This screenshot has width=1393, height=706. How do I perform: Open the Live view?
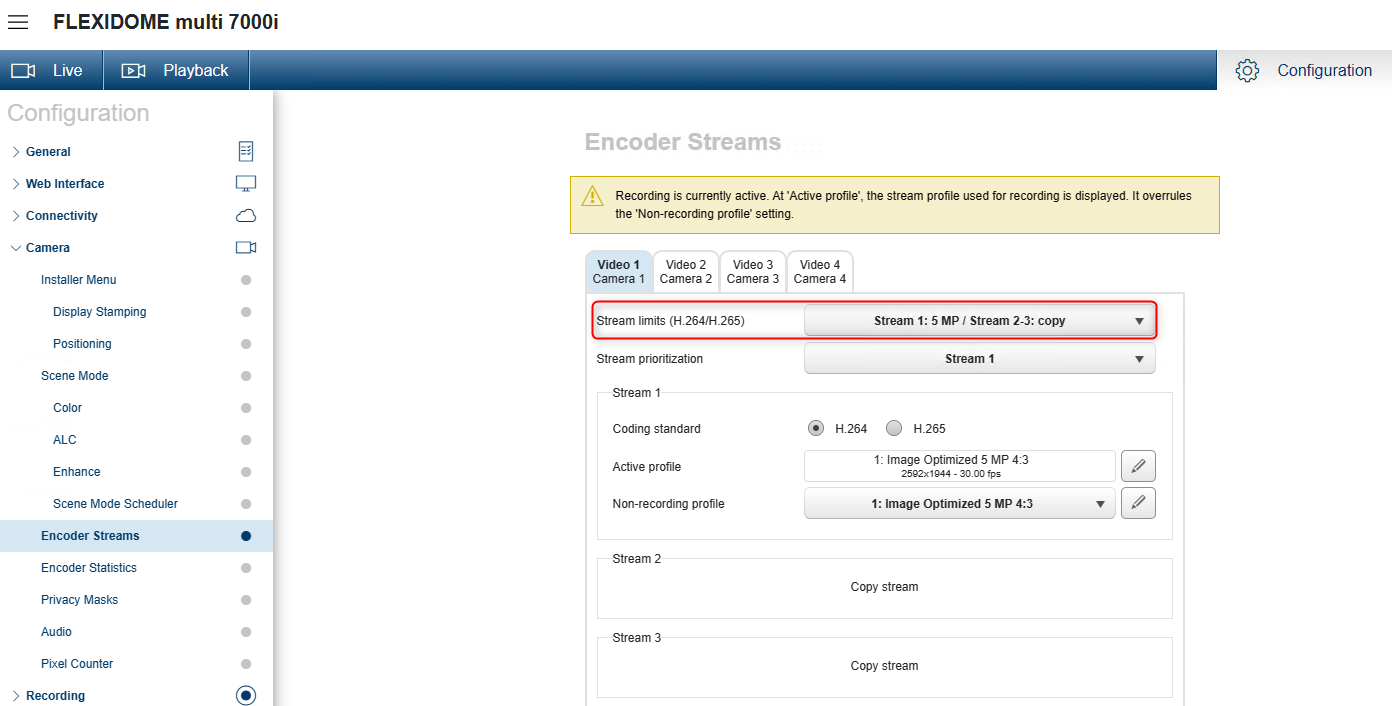[50, 71]
